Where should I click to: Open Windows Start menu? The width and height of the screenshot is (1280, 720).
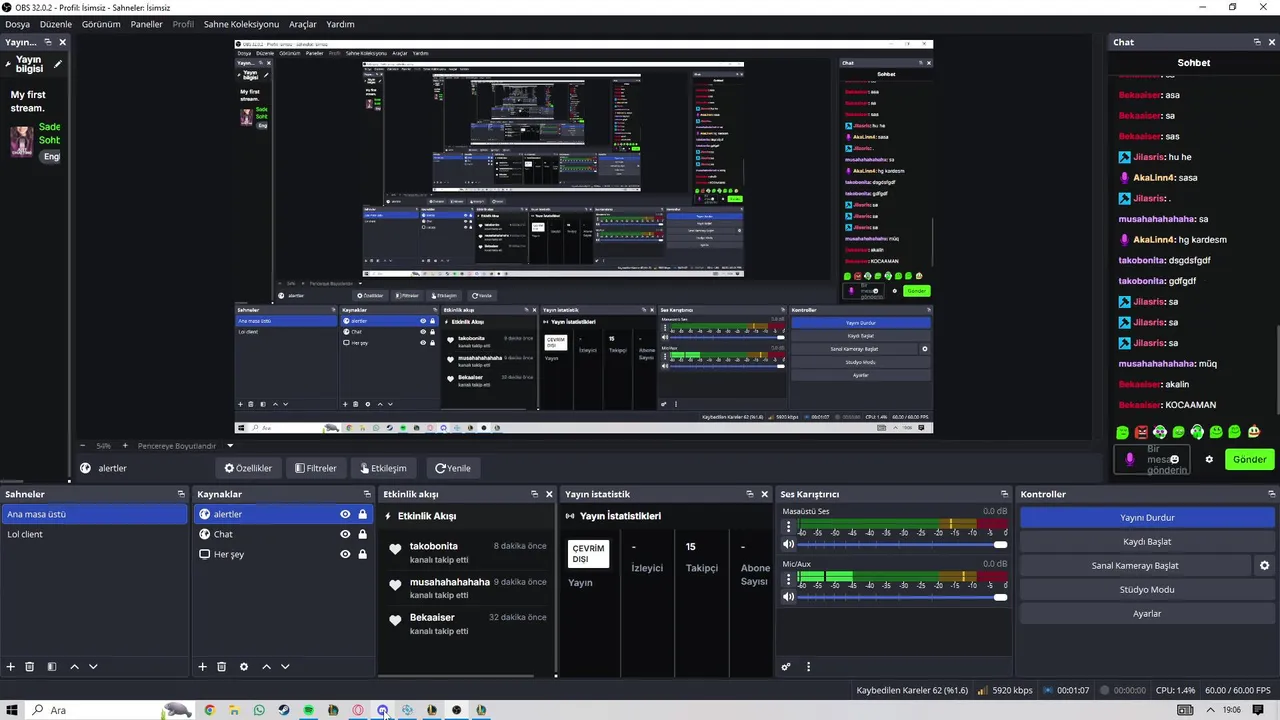coord(12,710)
